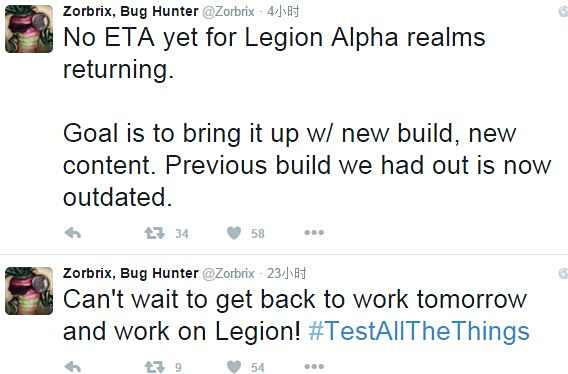Click Zorbrix avatar on the first tweet
The image size is (568, 374).
(x=29, y=29)
